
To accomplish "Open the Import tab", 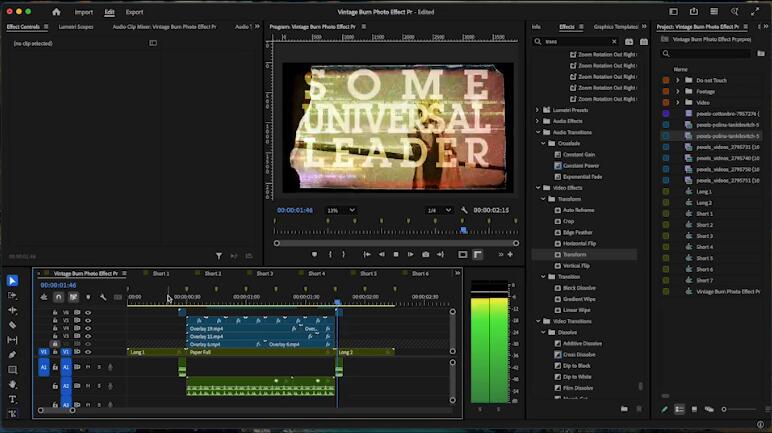I will [84, 12].
